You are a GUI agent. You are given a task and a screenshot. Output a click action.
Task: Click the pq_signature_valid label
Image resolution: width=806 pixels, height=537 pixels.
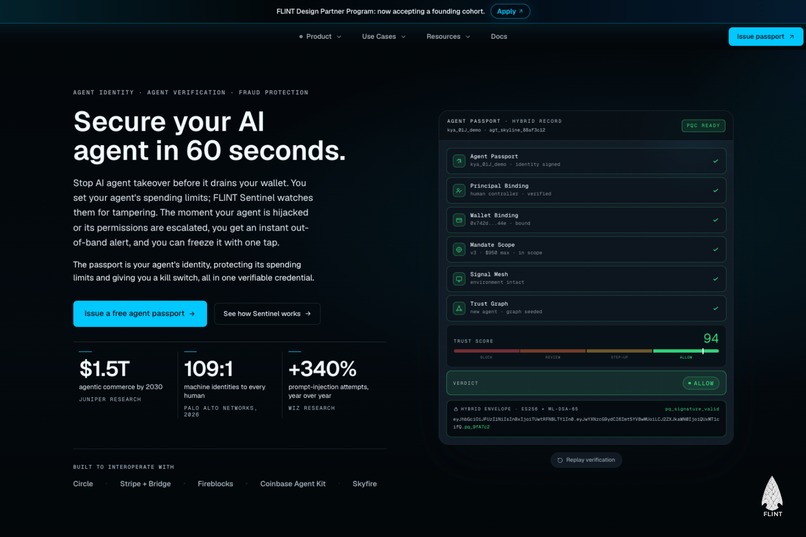click(692, 409)
